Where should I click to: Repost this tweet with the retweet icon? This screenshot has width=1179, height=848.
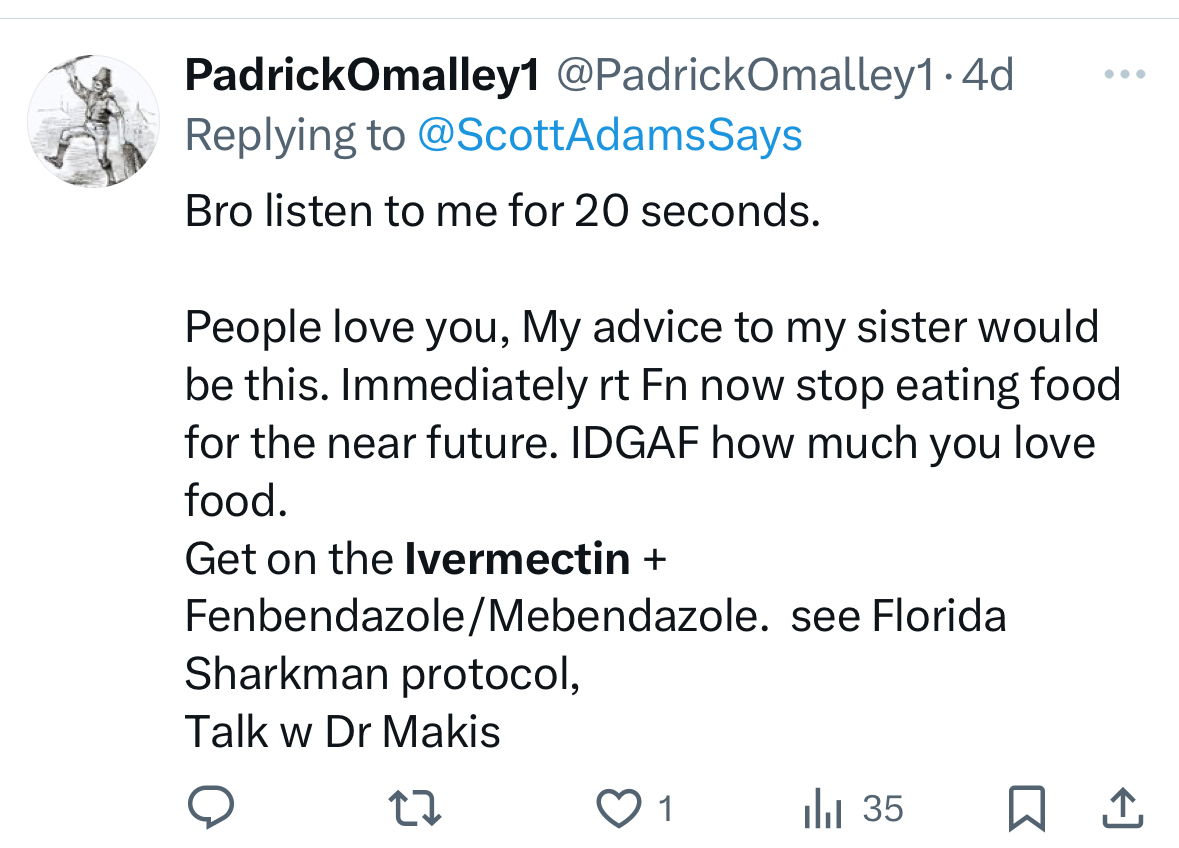pyautogui.click(x=415, y=808)
